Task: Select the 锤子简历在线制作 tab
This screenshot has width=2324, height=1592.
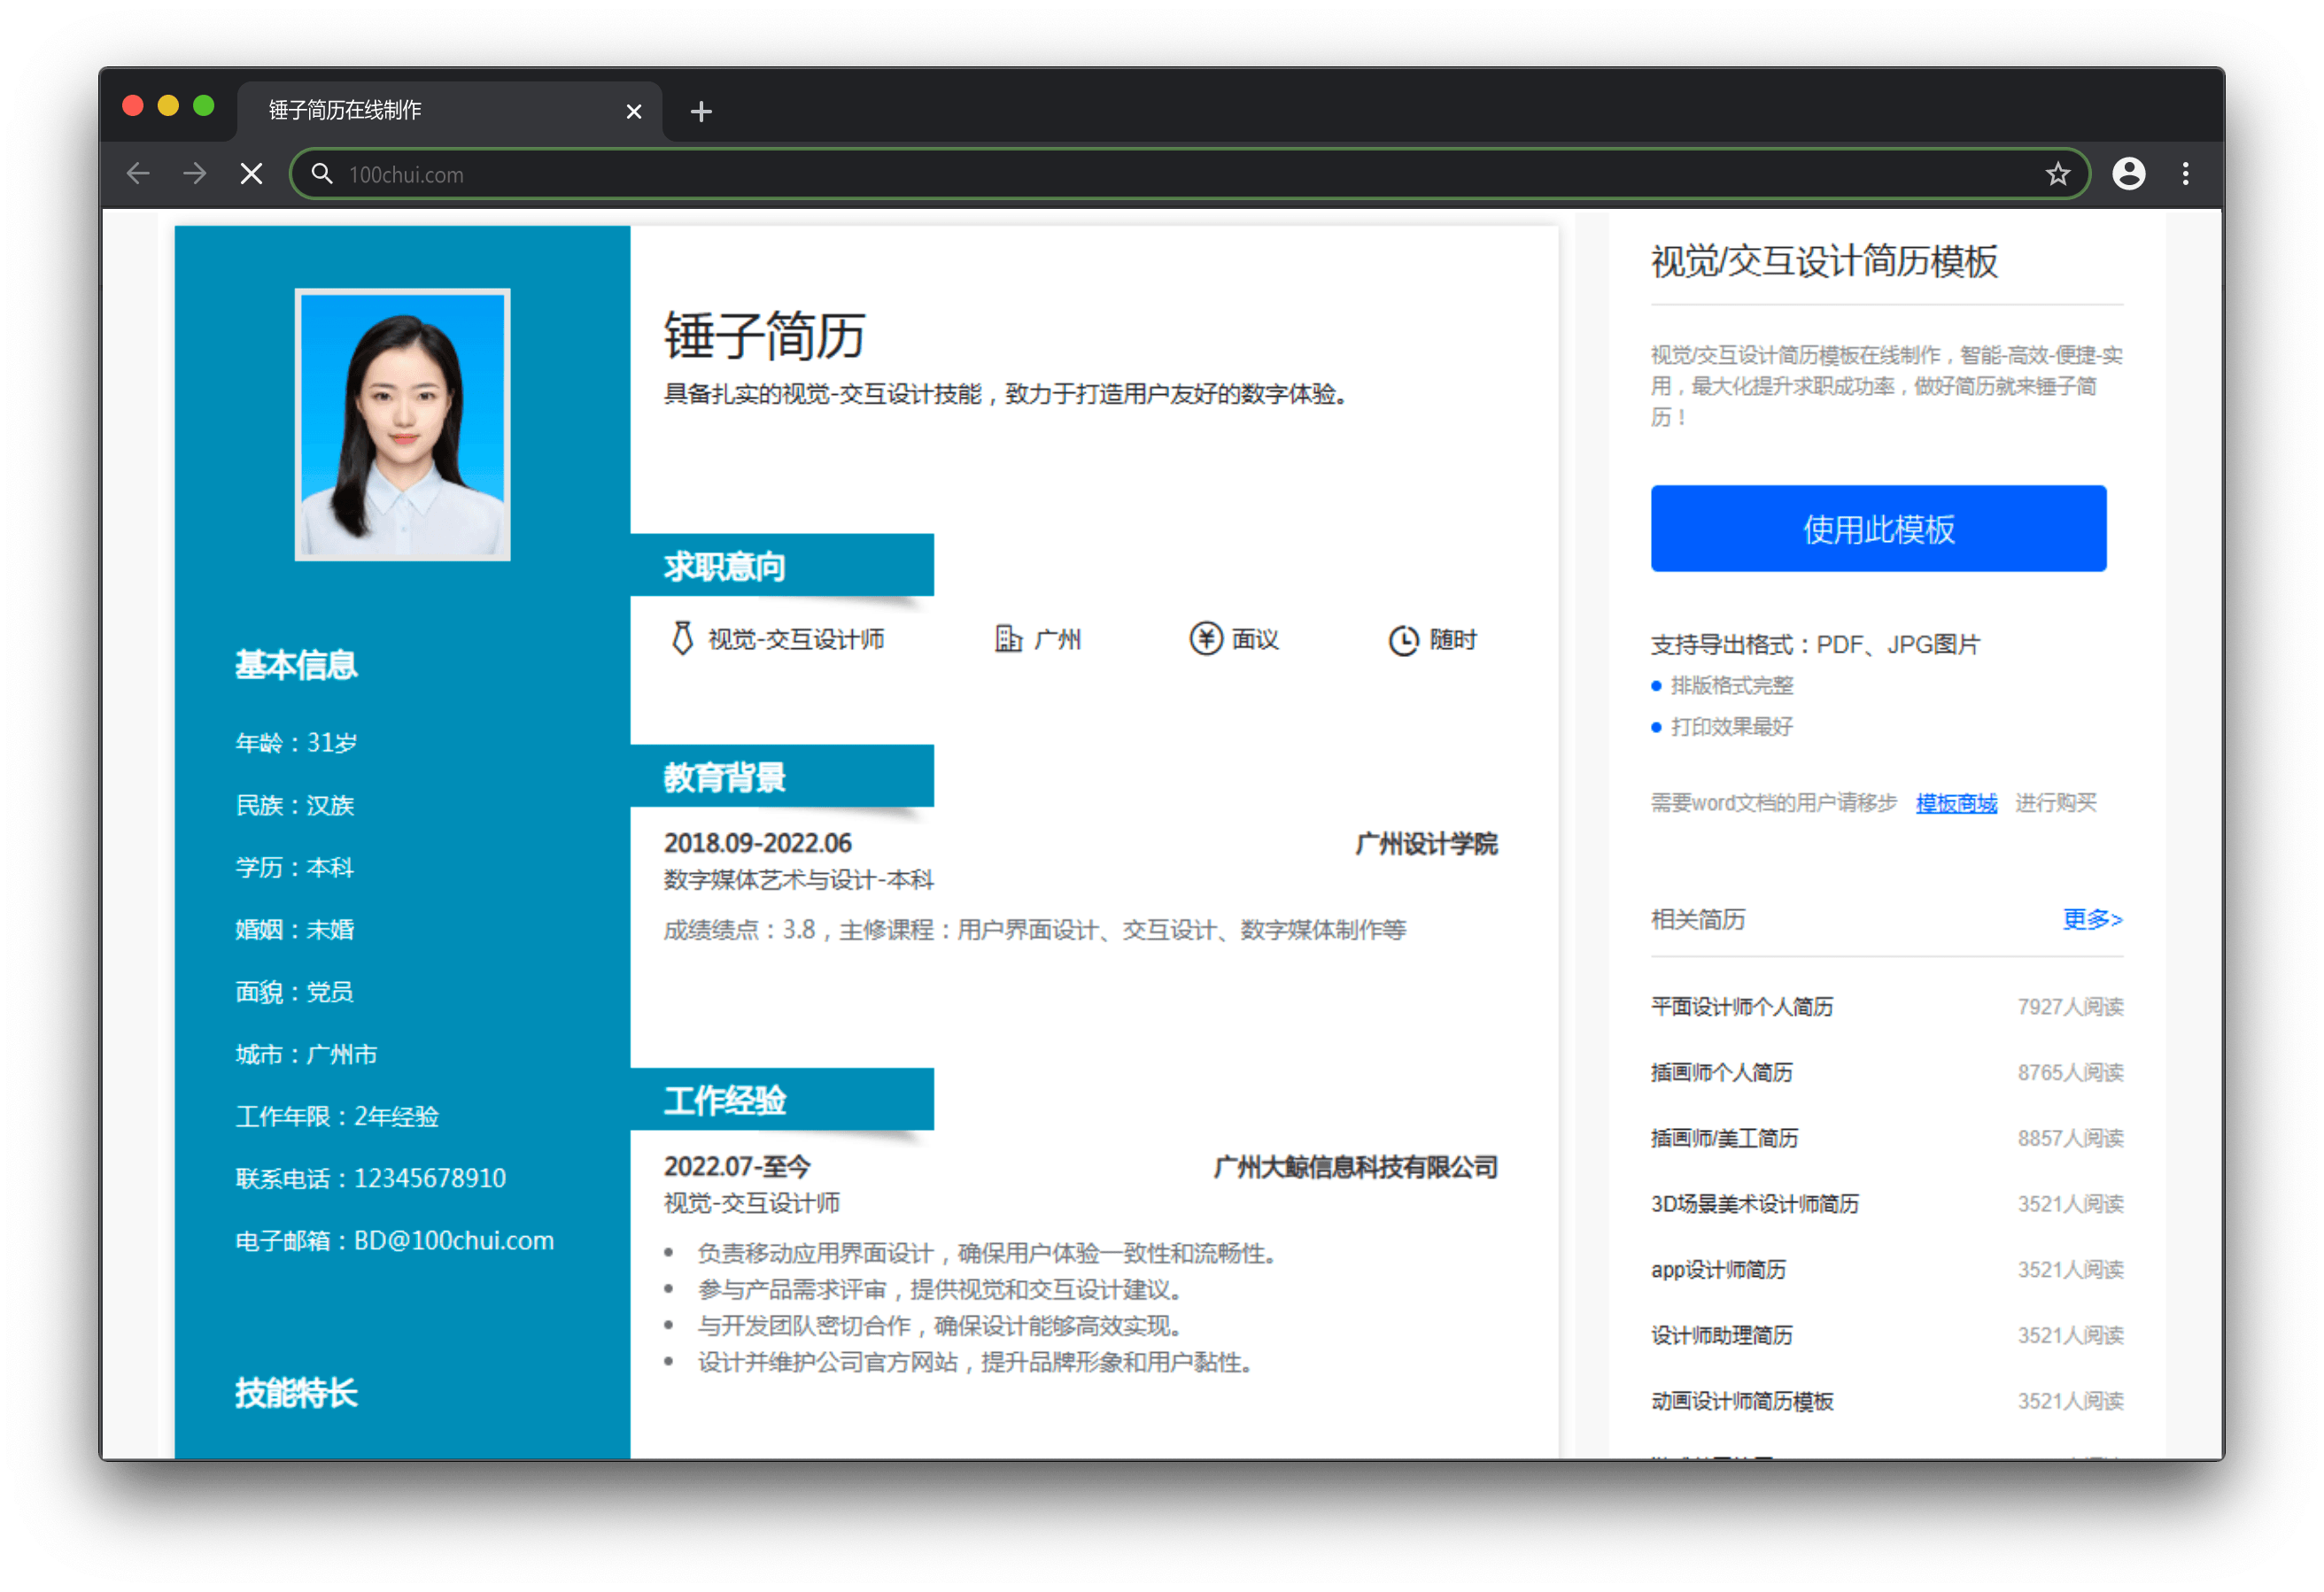Action: (450, 111)
